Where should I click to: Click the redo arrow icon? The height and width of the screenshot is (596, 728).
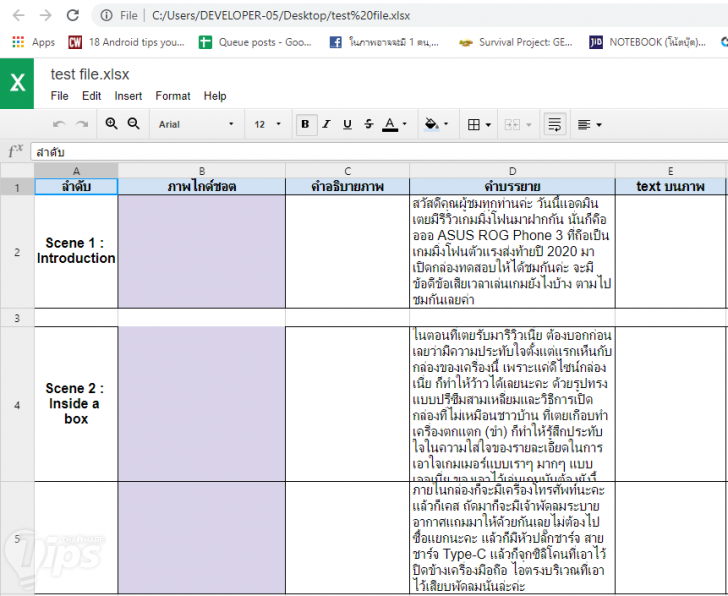point(82,124)
